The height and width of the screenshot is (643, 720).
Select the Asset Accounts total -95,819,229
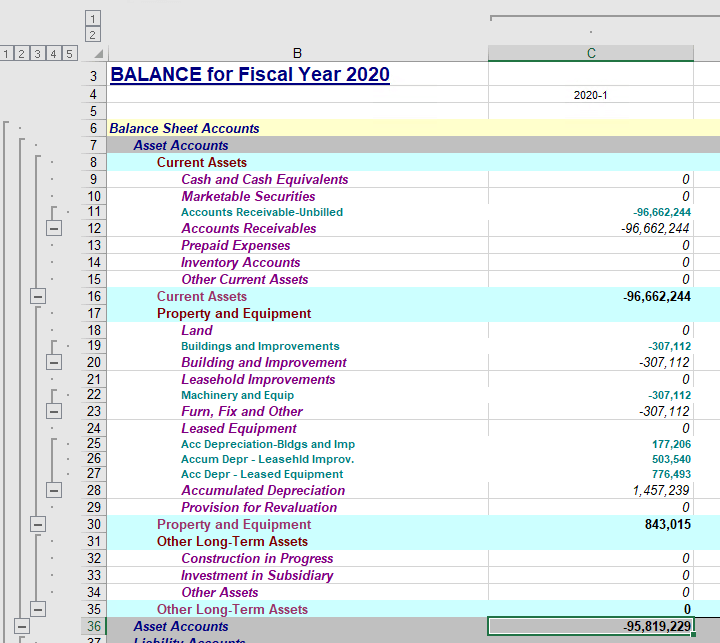591,626
